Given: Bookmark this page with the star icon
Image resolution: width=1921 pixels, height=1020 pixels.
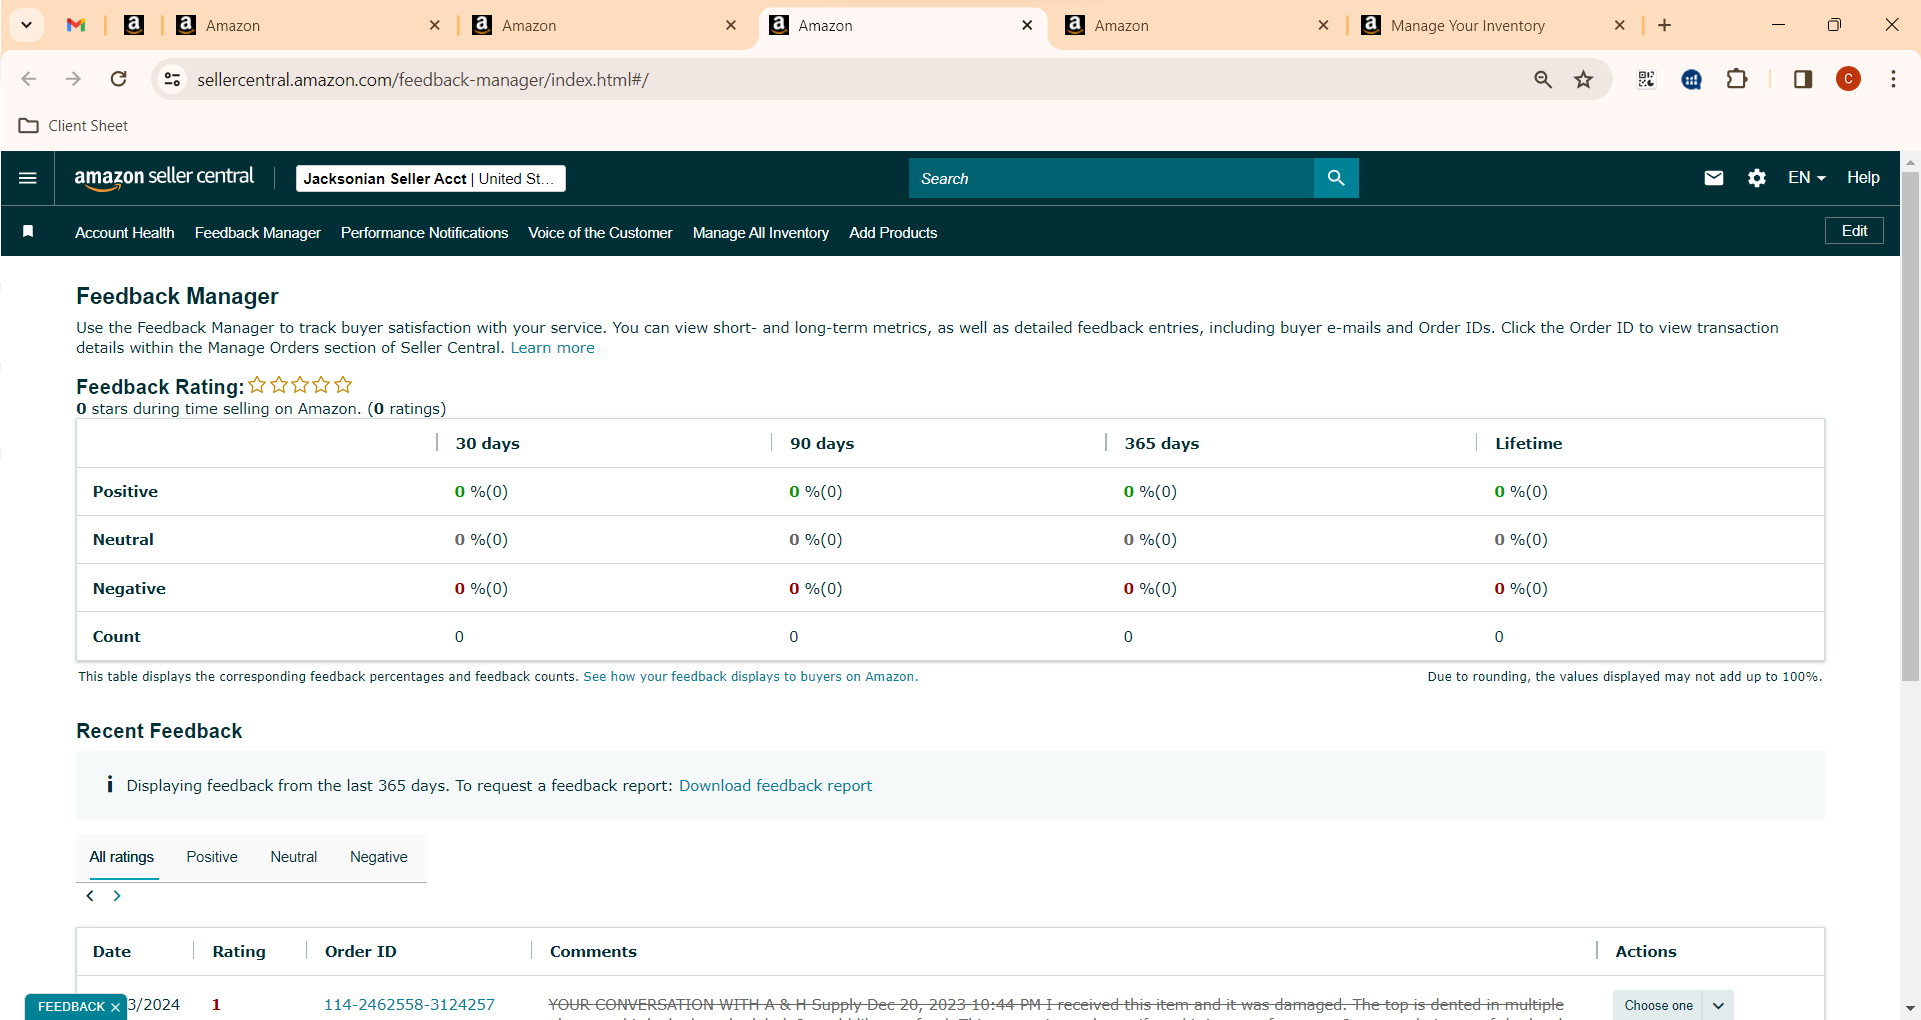Looking at the screenshot, I should click(1584, 79).
